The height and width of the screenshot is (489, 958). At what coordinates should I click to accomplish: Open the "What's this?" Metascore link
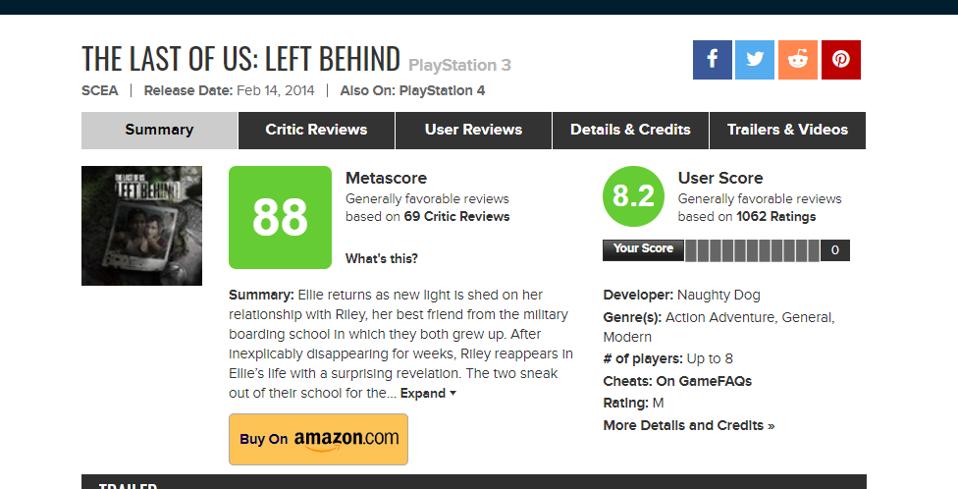[x=381, y=259]
